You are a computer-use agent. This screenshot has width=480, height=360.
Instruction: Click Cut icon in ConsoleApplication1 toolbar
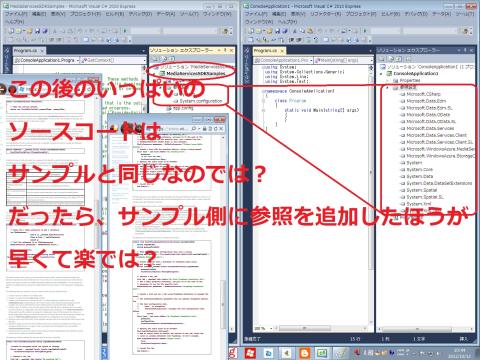pos(295,31)
